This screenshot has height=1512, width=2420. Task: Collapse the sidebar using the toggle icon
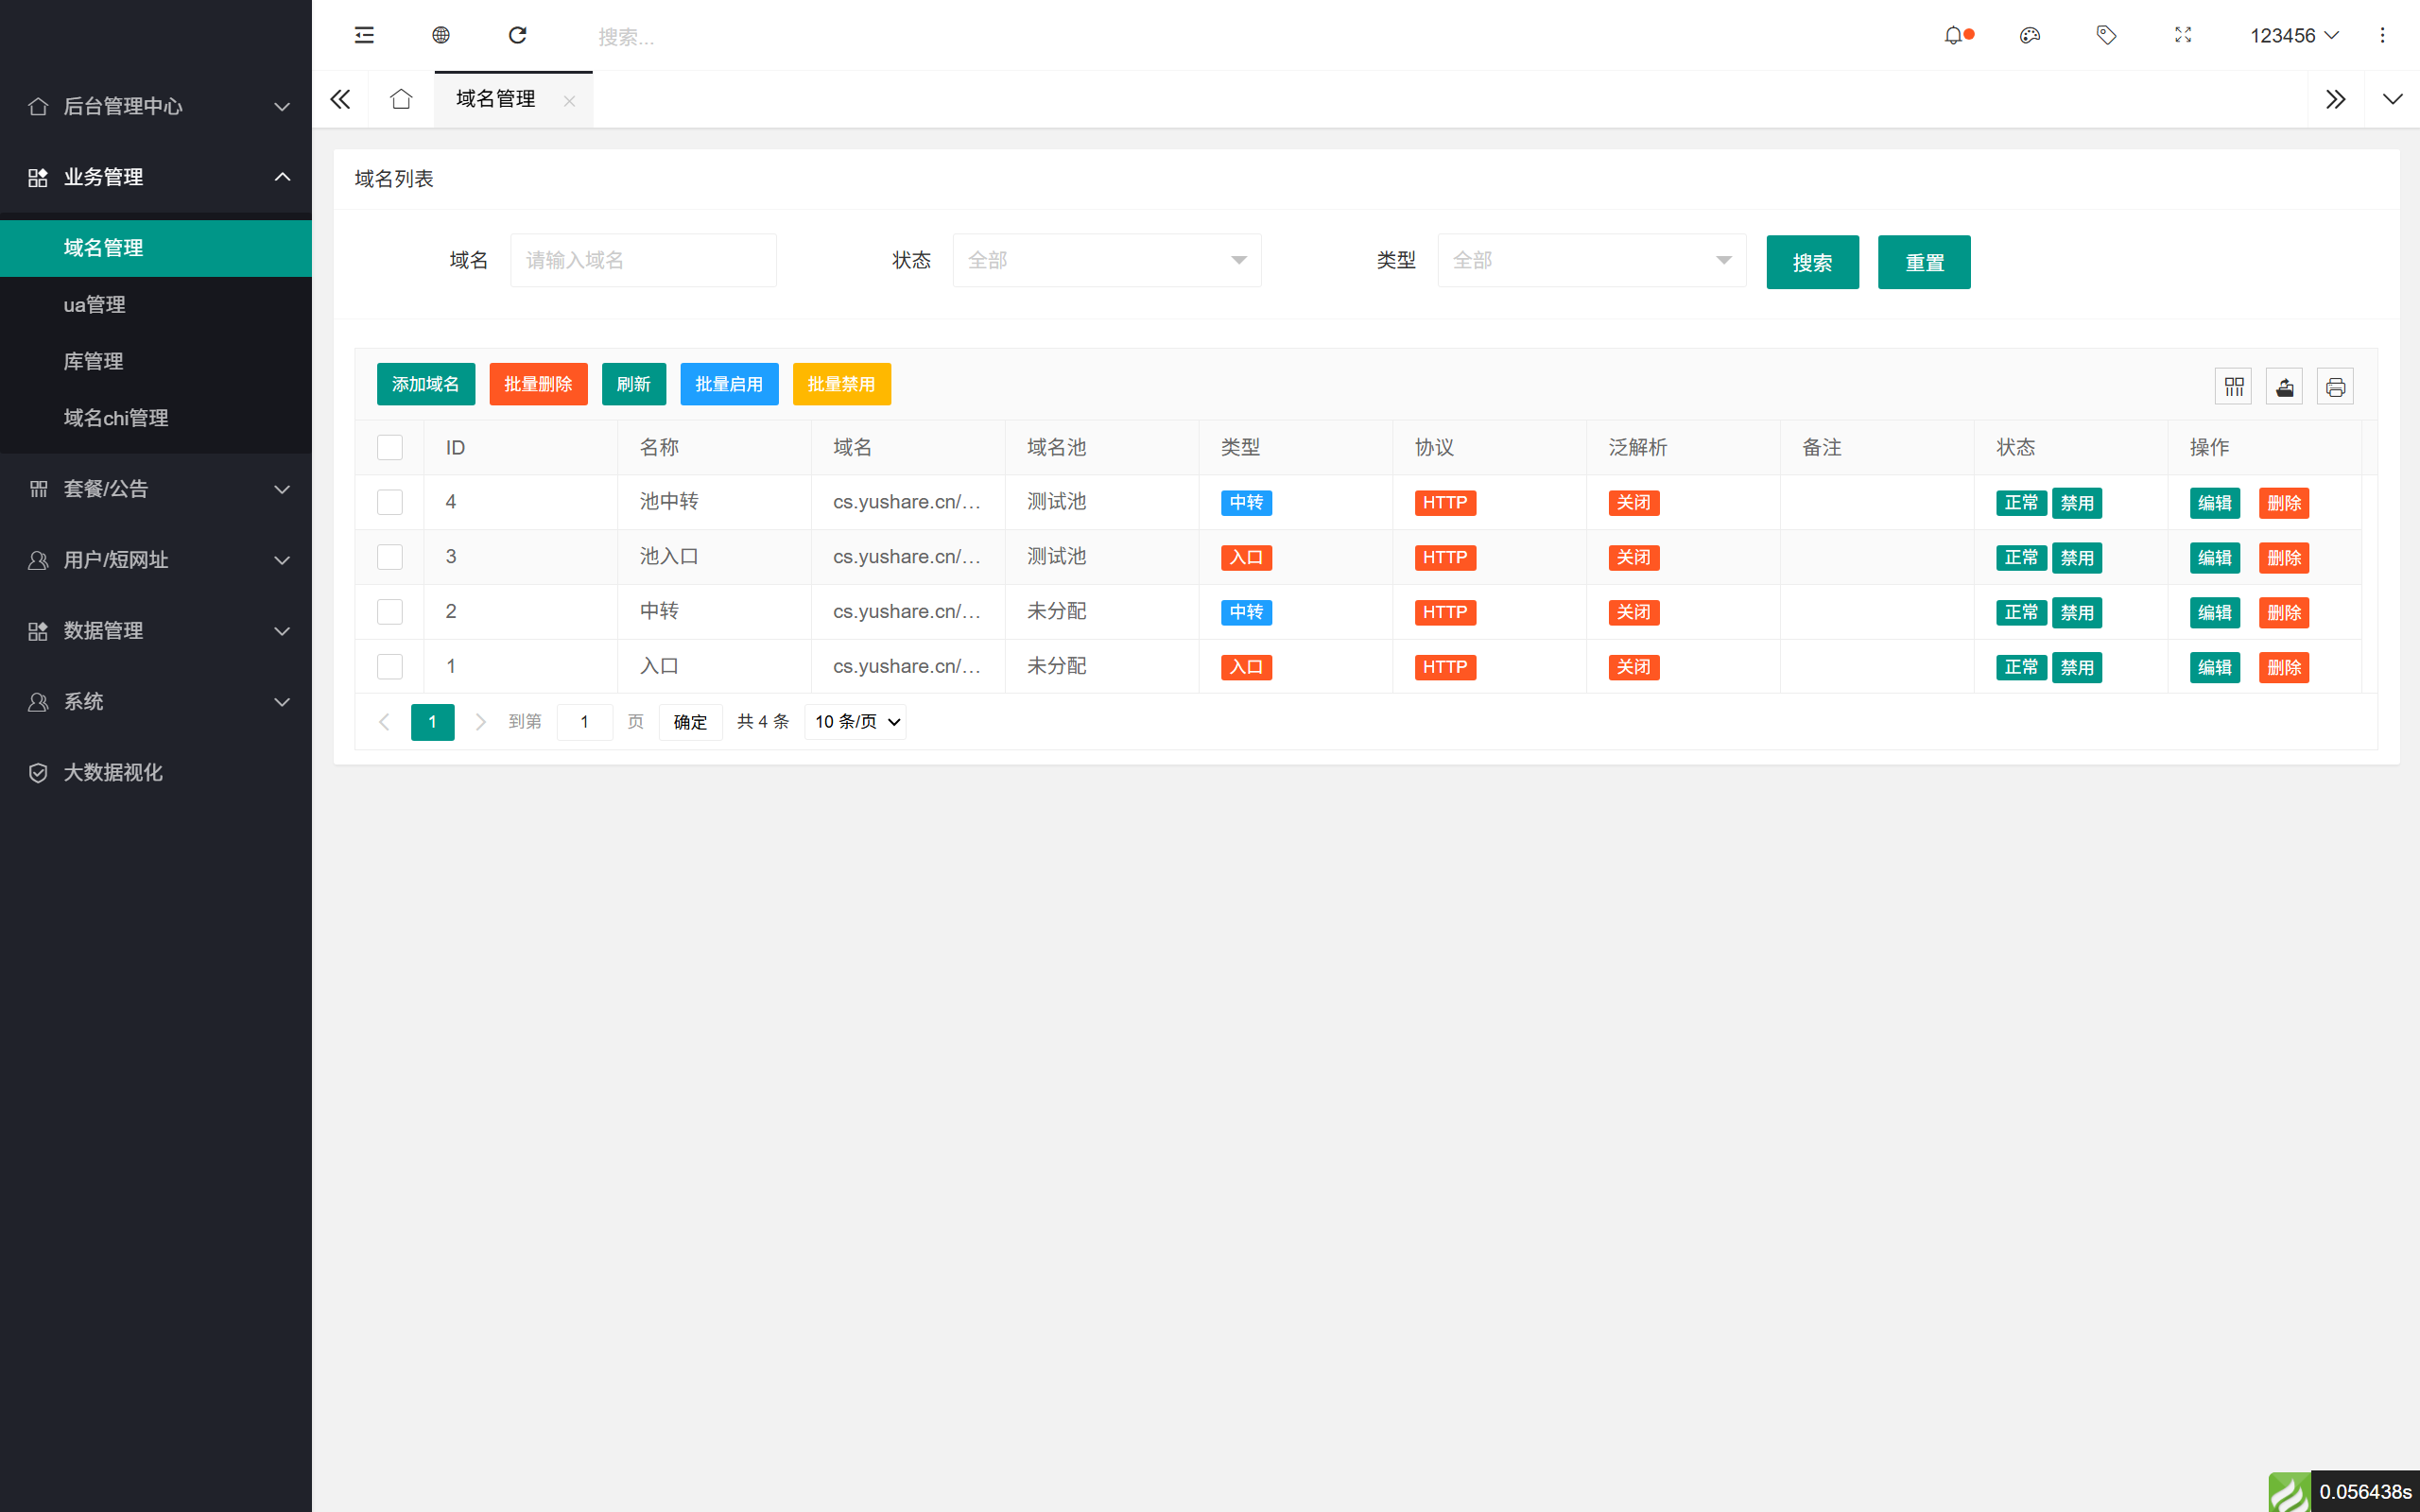pyautogui.click(x=363, y=35)
